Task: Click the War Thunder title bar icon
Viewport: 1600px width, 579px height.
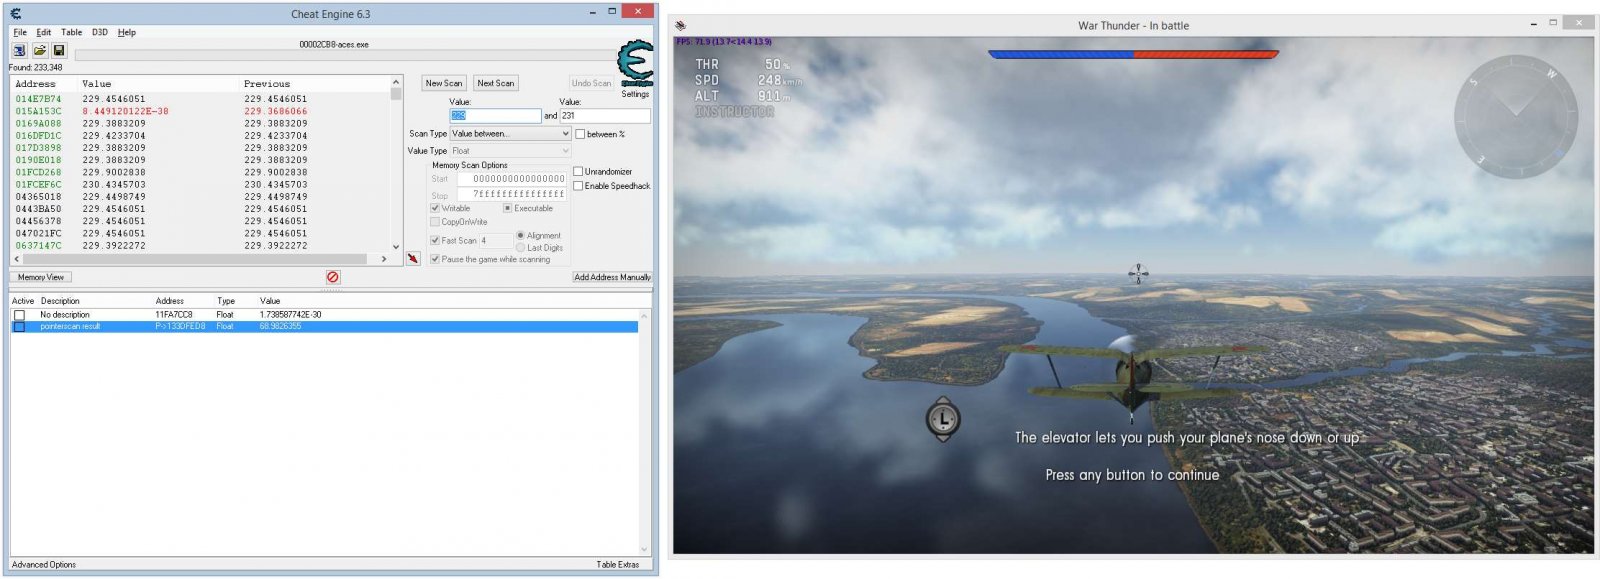Action: (681, 25)
